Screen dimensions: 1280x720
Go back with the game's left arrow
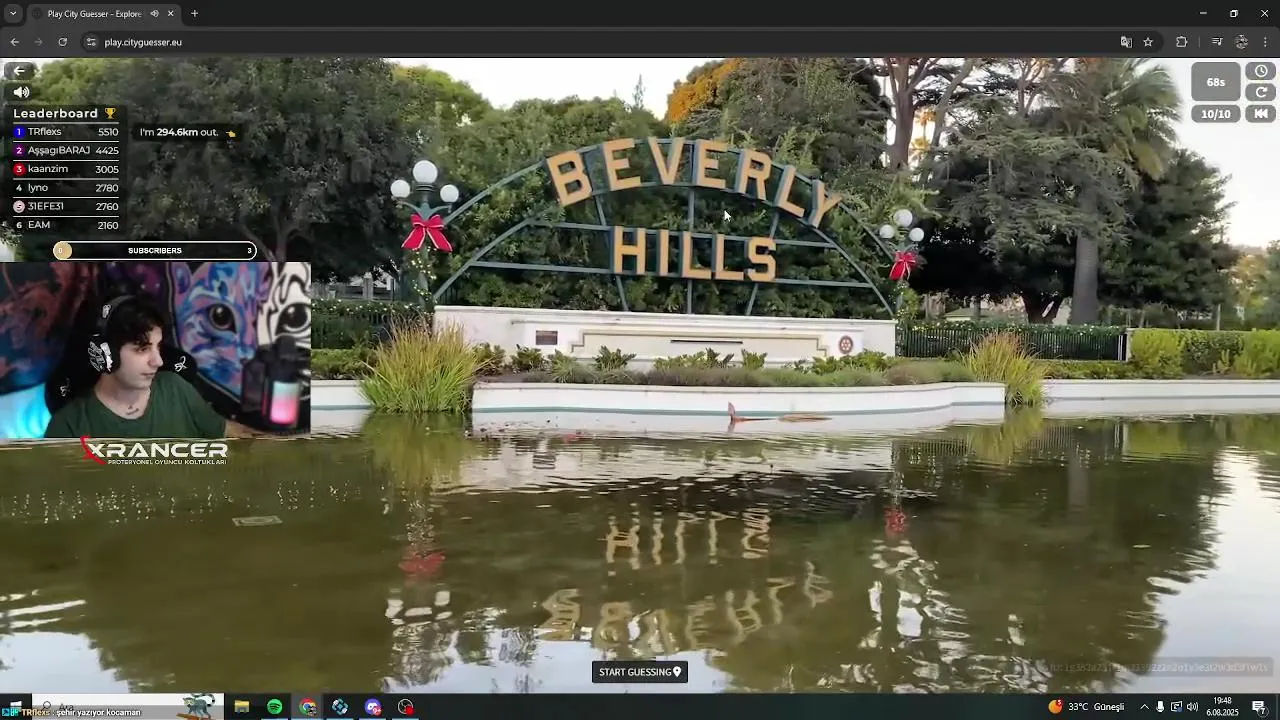[x=19, y=71]
